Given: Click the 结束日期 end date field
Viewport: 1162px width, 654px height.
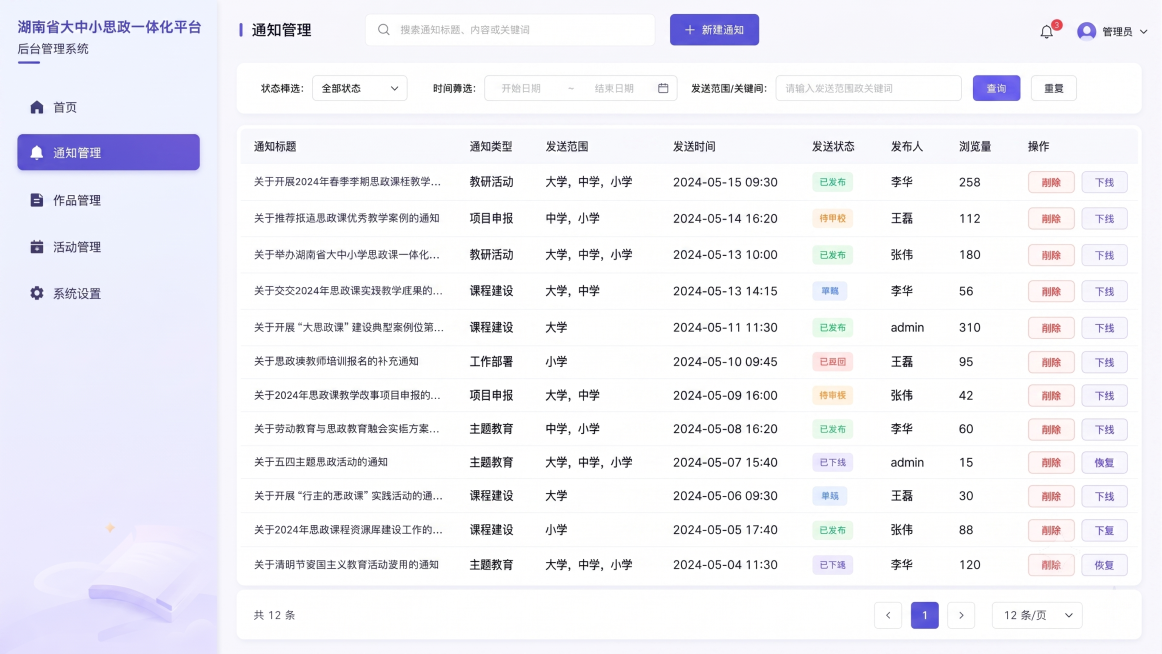Looking at the screenshot, I should click(x=614, y=88).
